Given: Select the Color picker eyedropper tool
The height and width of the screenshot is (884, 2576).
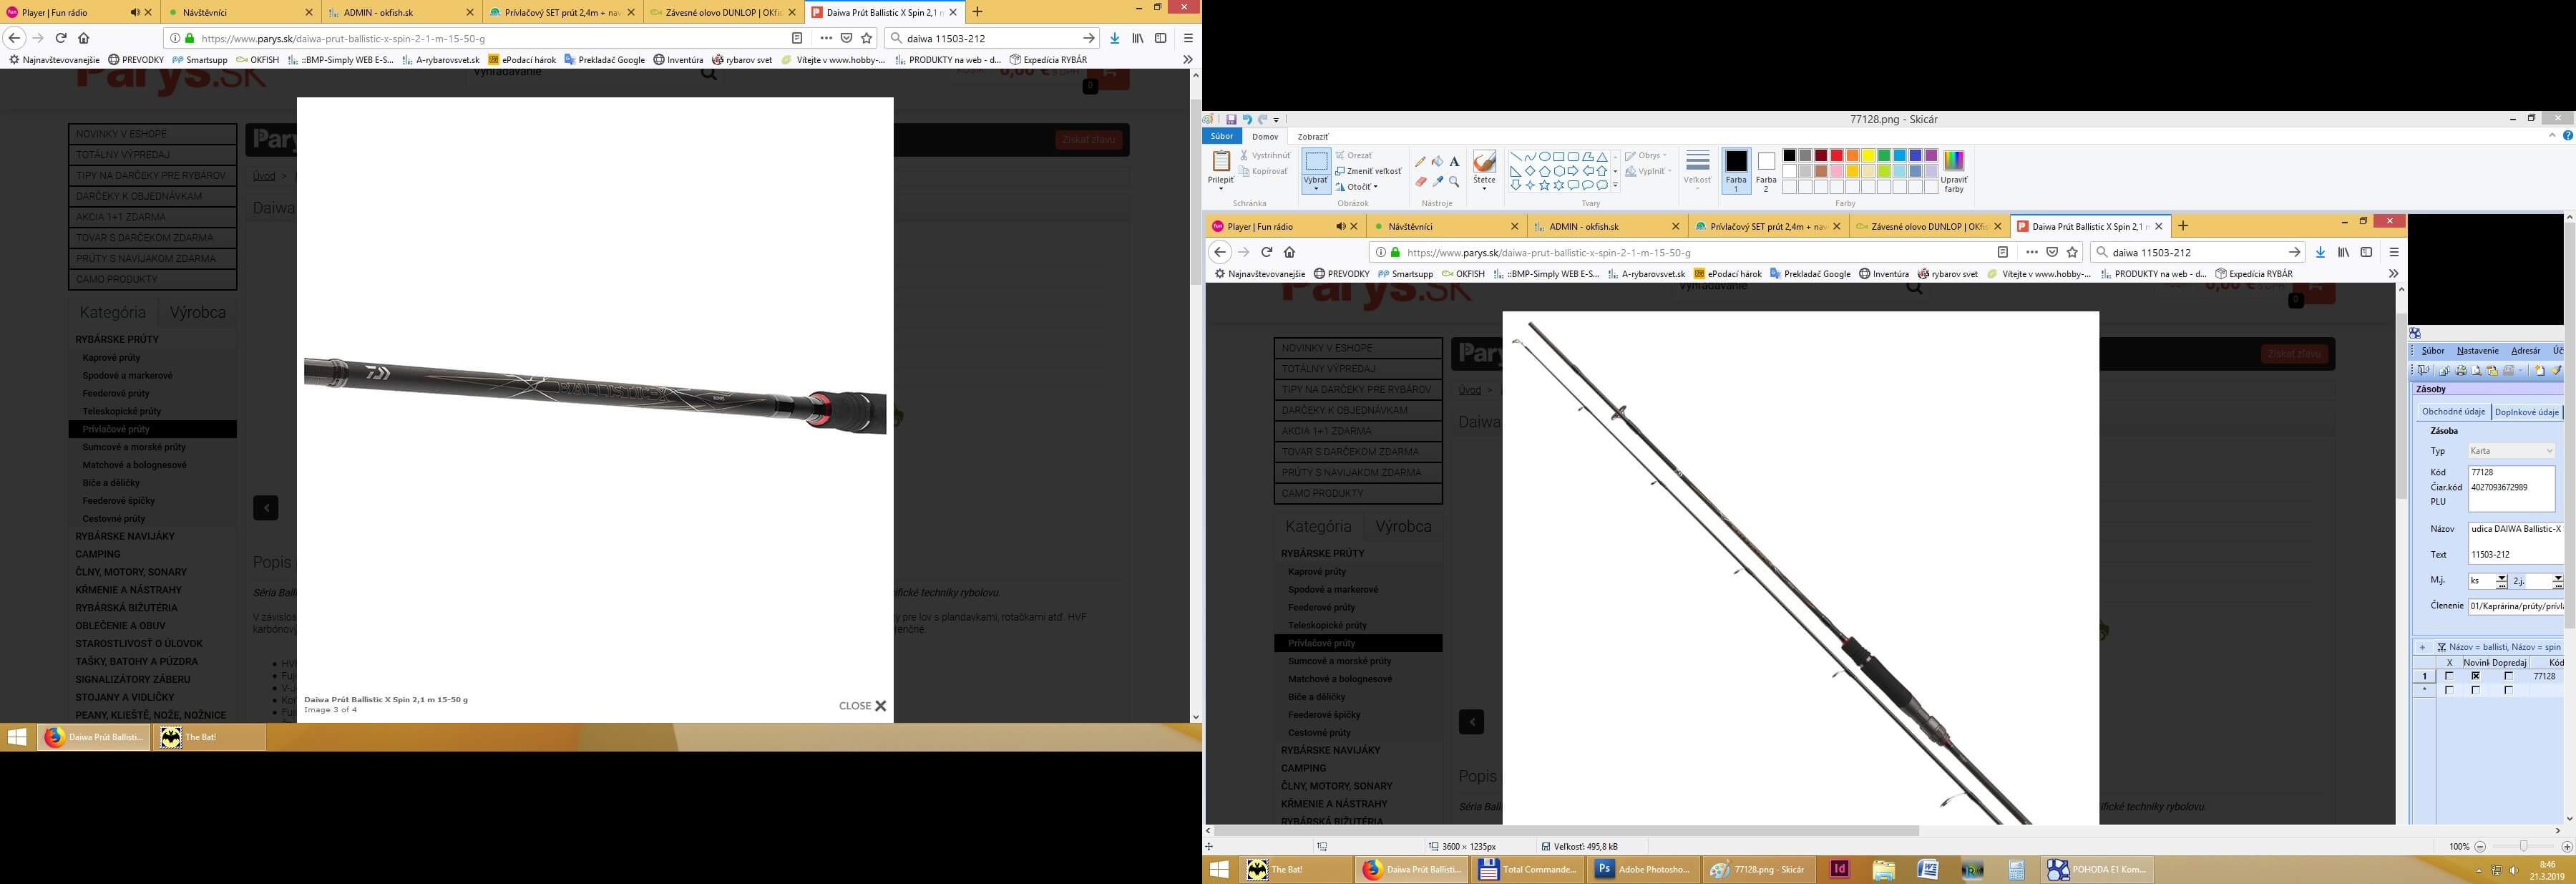Looking at the screenshot, I should tap(1438, 182).
